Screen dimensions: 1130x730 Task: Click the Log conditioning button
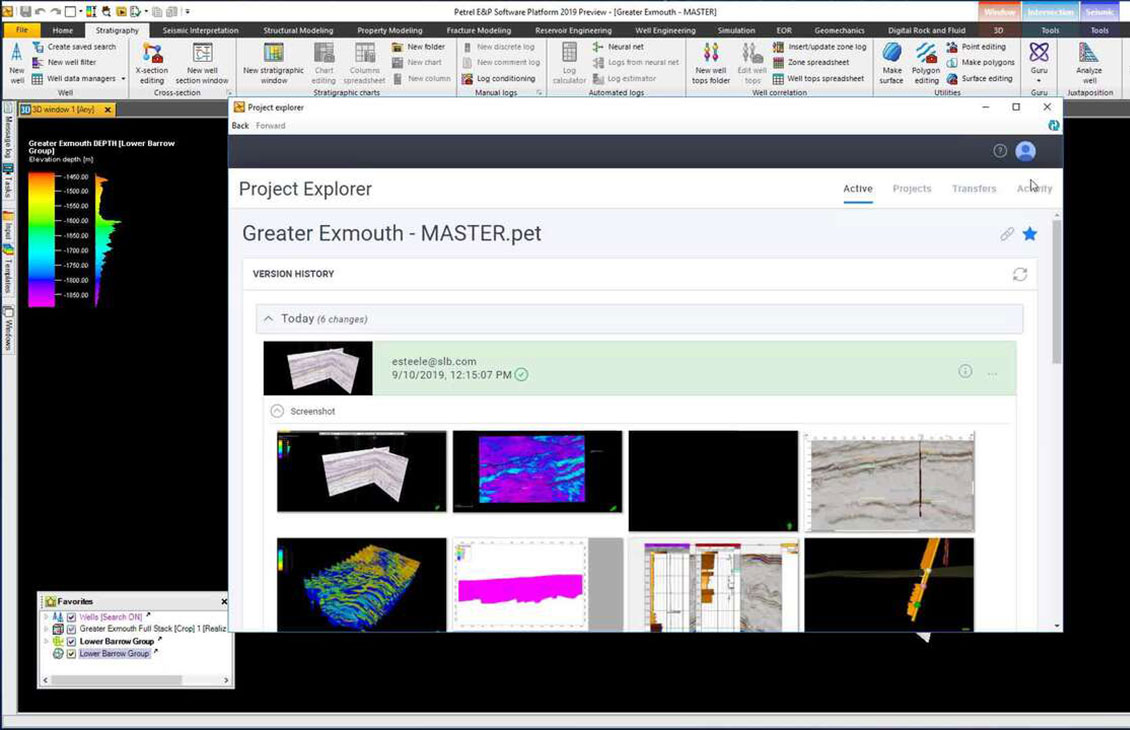(499, 79)
